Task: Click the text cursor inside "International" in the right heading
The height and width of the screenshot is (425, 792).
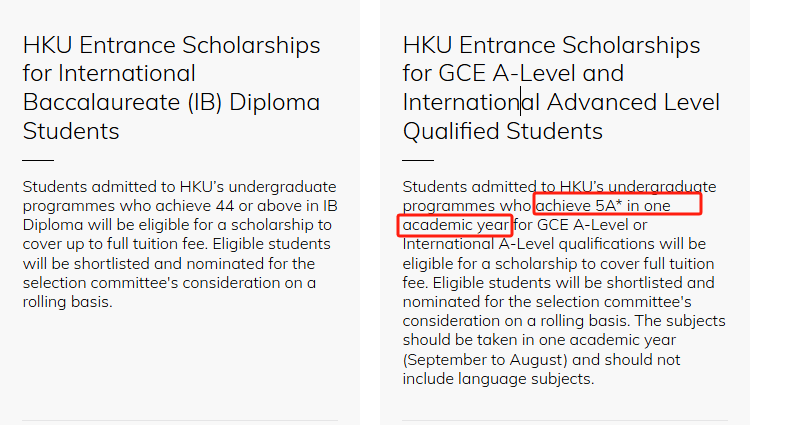Action: tap(521, 102)
